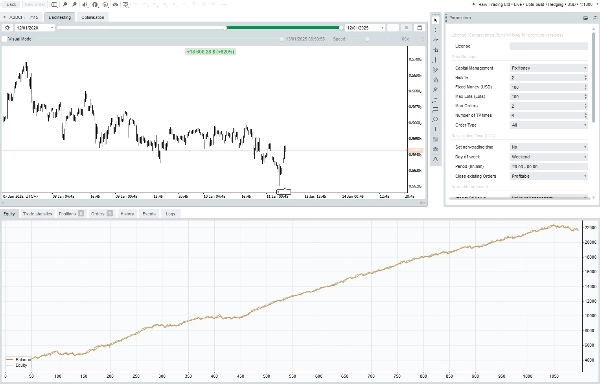Click the green backtest date range slider
This screenshot has height=384, width=600.
click(x=283, y=28)
